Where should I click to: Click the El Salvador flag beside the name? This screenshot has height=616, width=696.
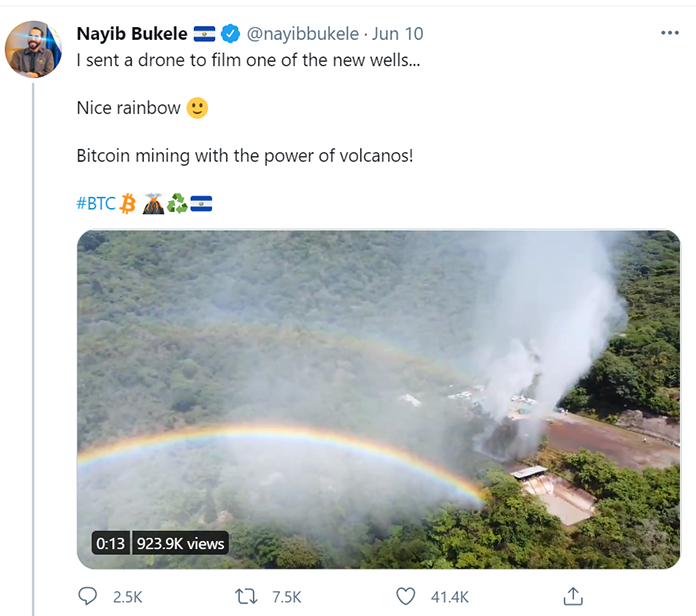[x=204, y=35]
